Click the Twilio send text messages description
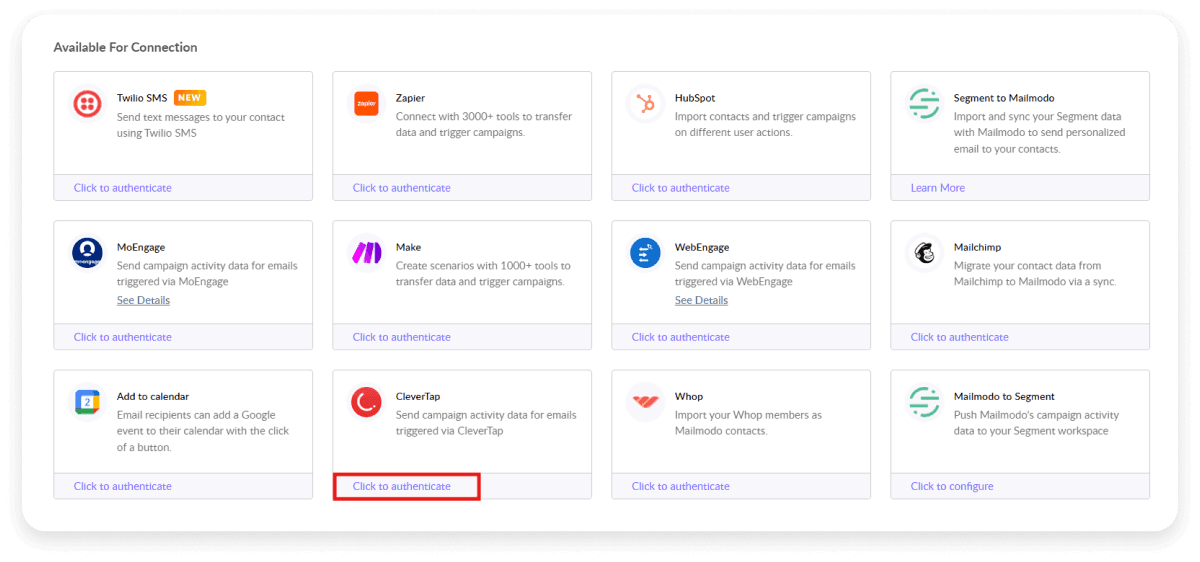The image size is (1200, 562). pyautogui.click(x=201, y=125)
